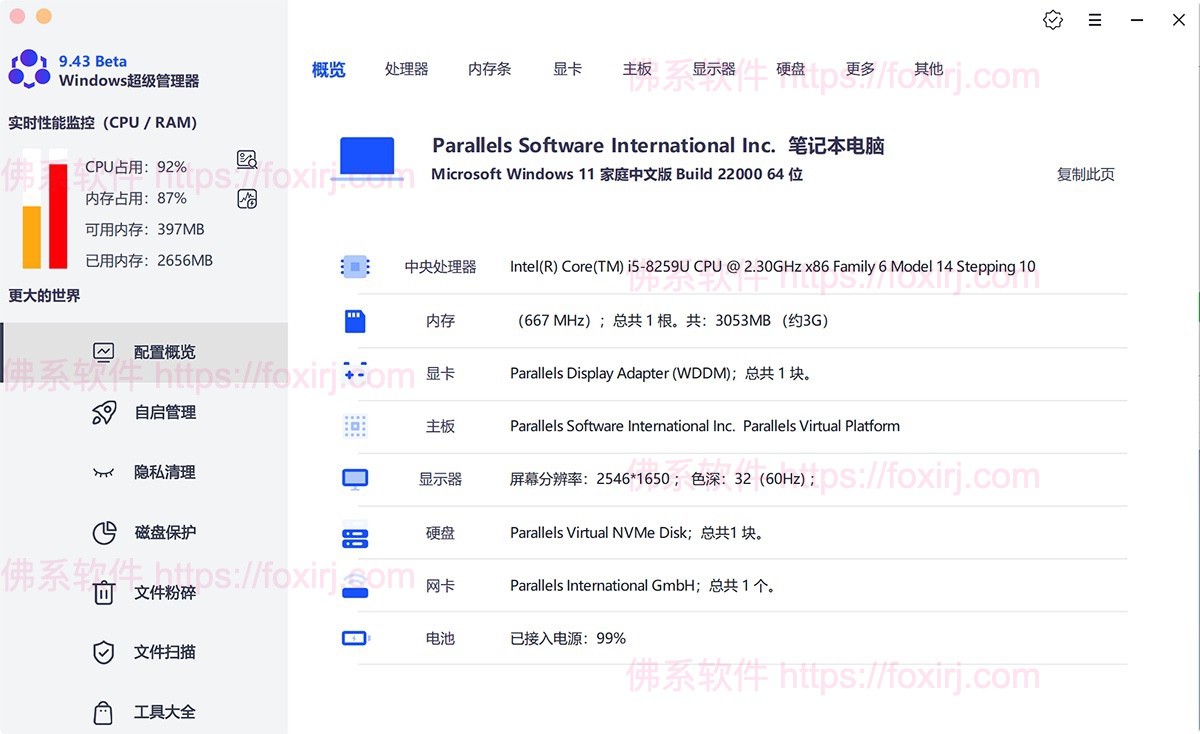Click the 复制此页 link
The image size is (1200, 734).
1086,173
